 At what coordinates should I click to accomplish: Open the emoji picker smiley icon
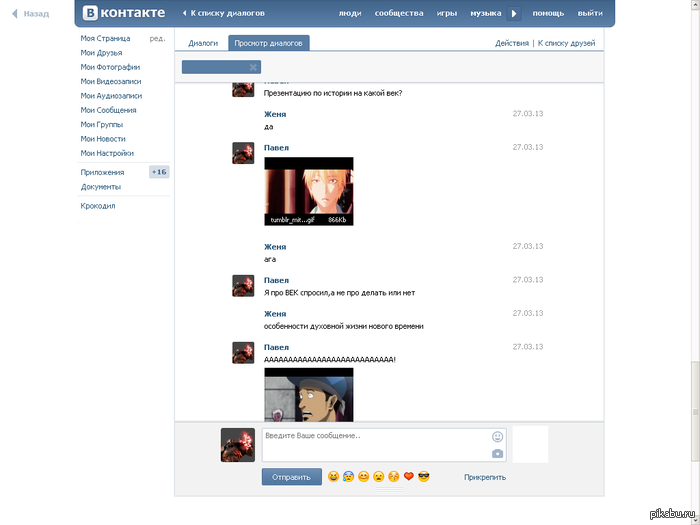pos(497,437)
